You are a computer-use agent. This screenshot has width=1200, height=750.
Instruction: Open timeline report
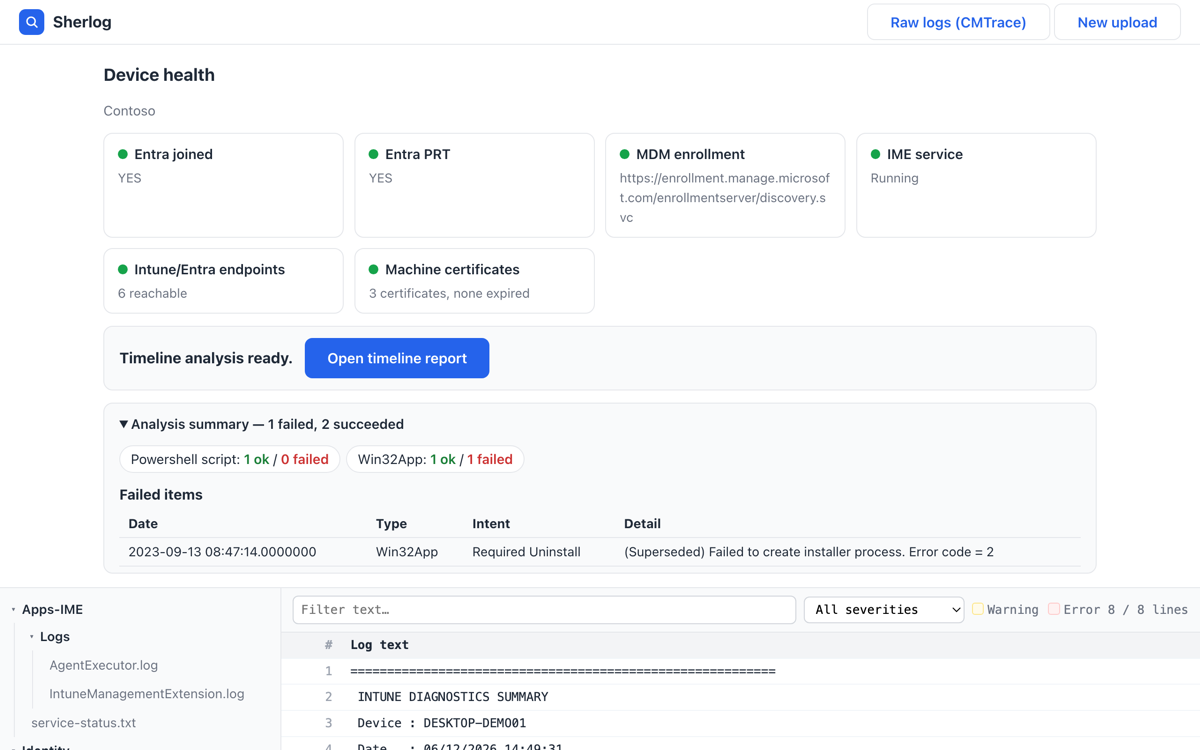click(x=397, y=358)
